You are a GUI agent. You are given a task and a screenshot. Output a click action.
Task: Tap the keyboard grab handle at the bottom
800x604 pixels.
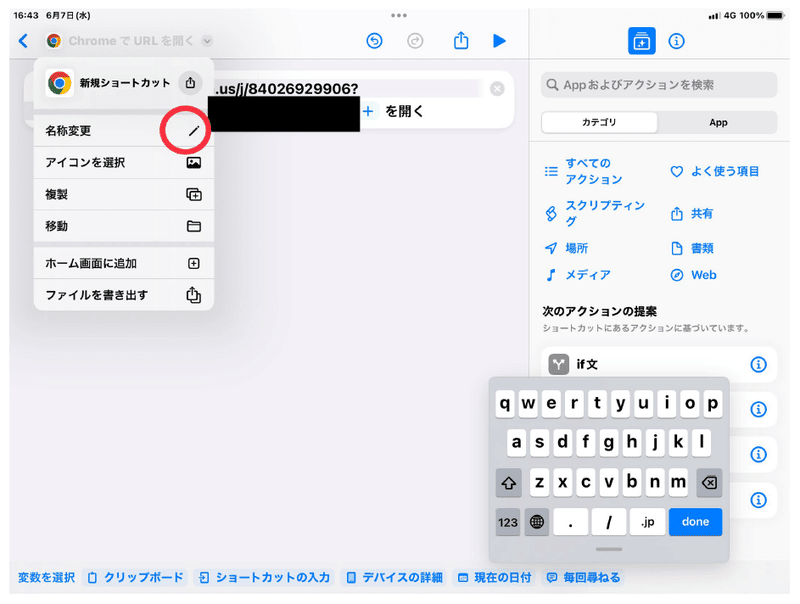[x=609, y=549]
